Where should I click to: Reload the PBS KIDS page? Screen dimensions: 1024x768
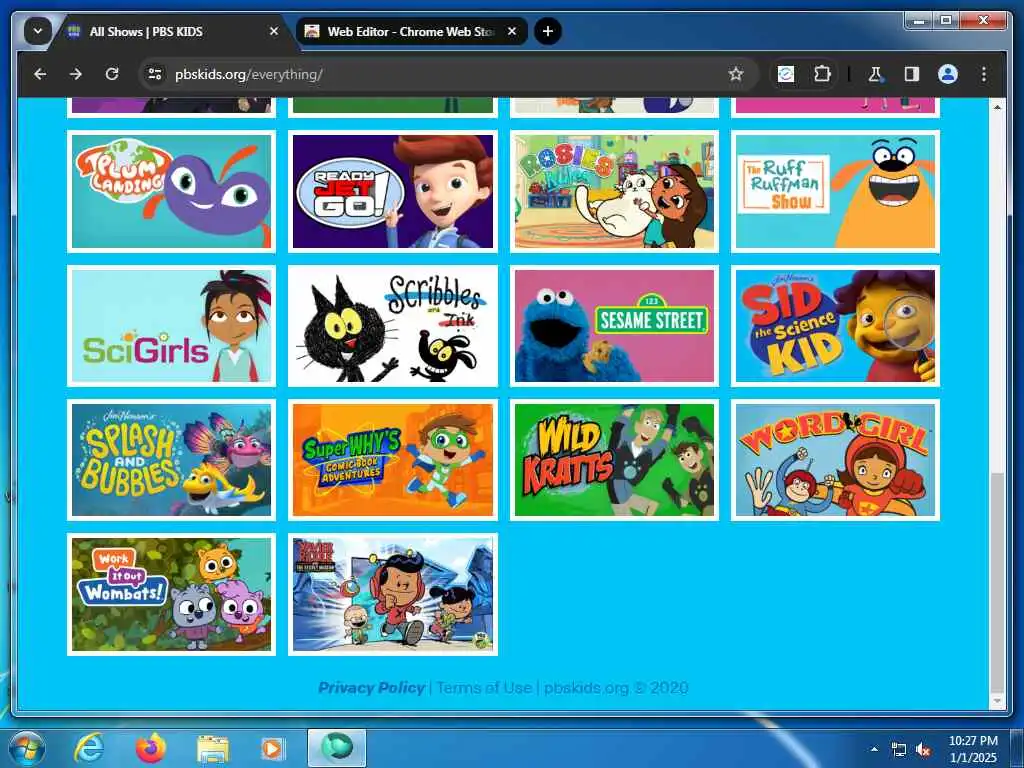[112, 74]
